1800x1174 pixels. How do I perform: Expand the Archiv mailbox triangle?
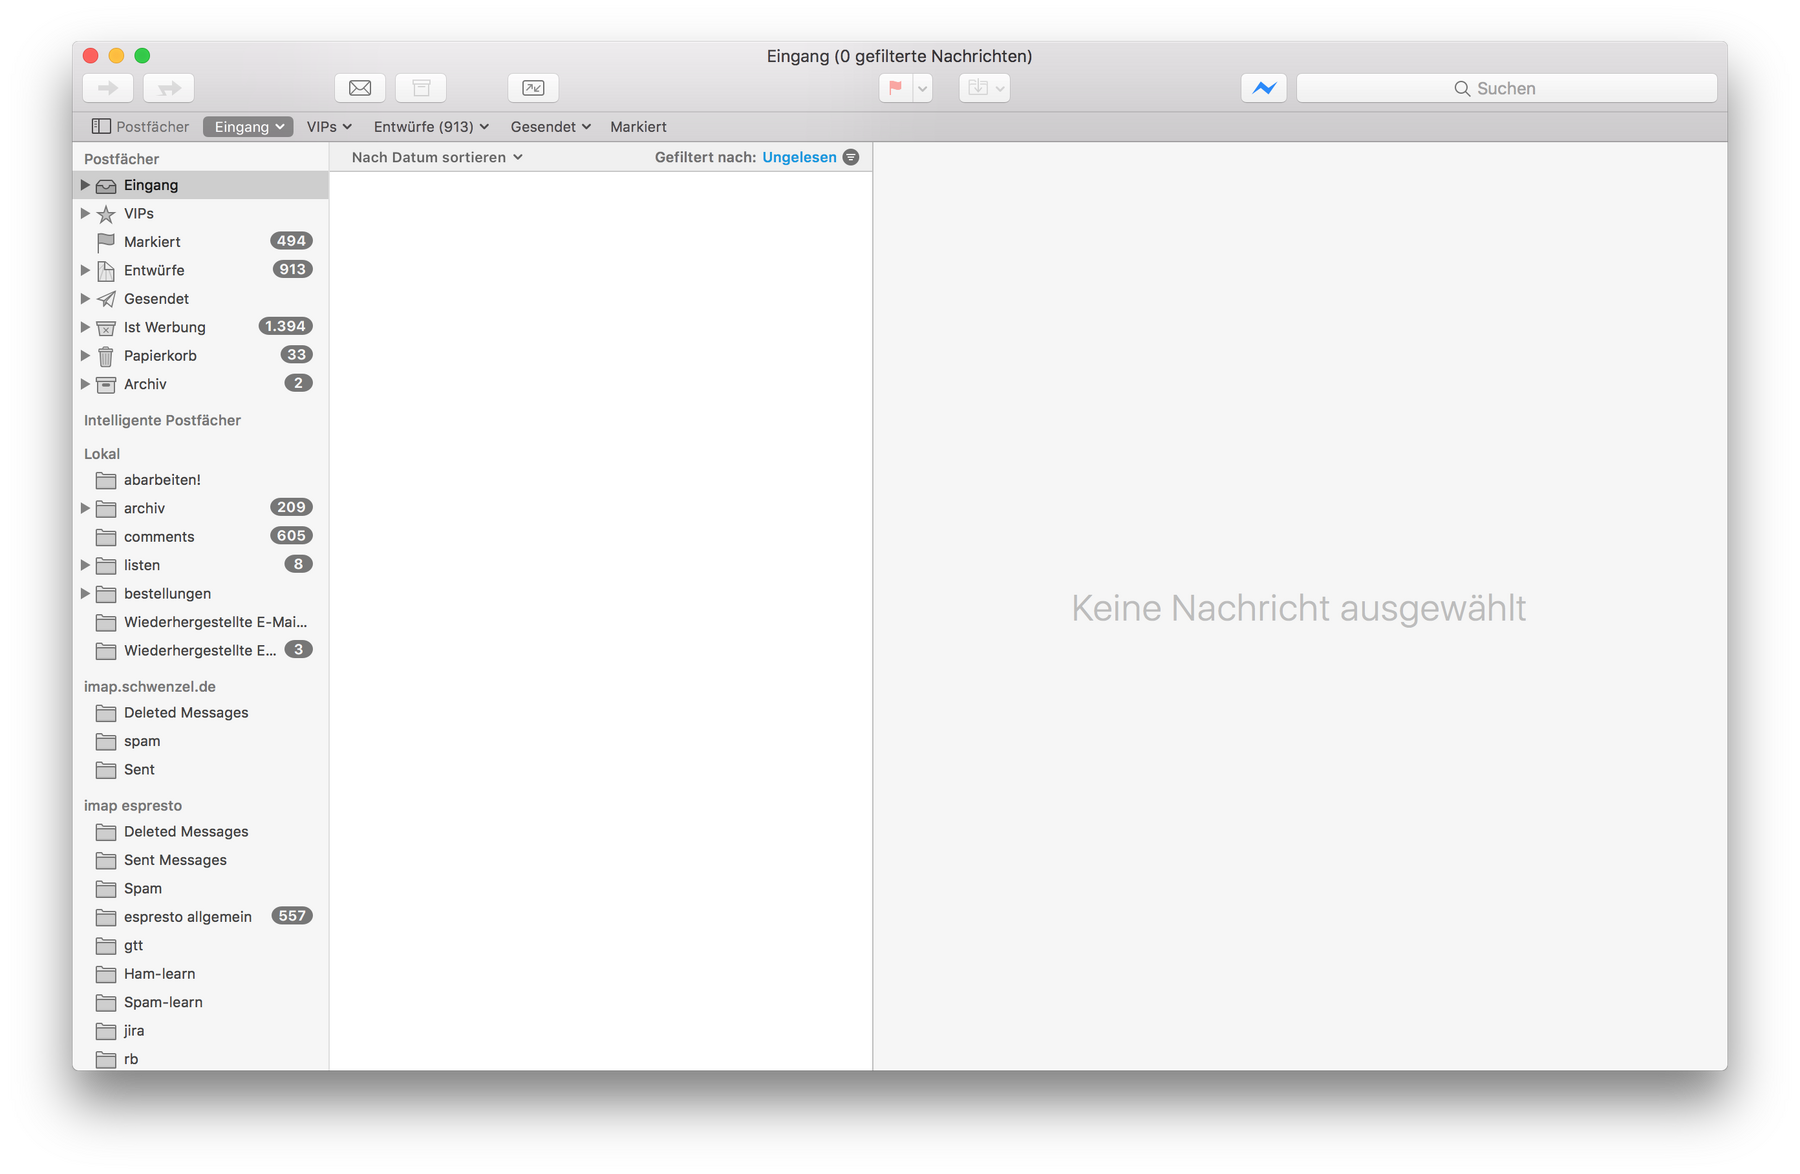pos(85,384)
